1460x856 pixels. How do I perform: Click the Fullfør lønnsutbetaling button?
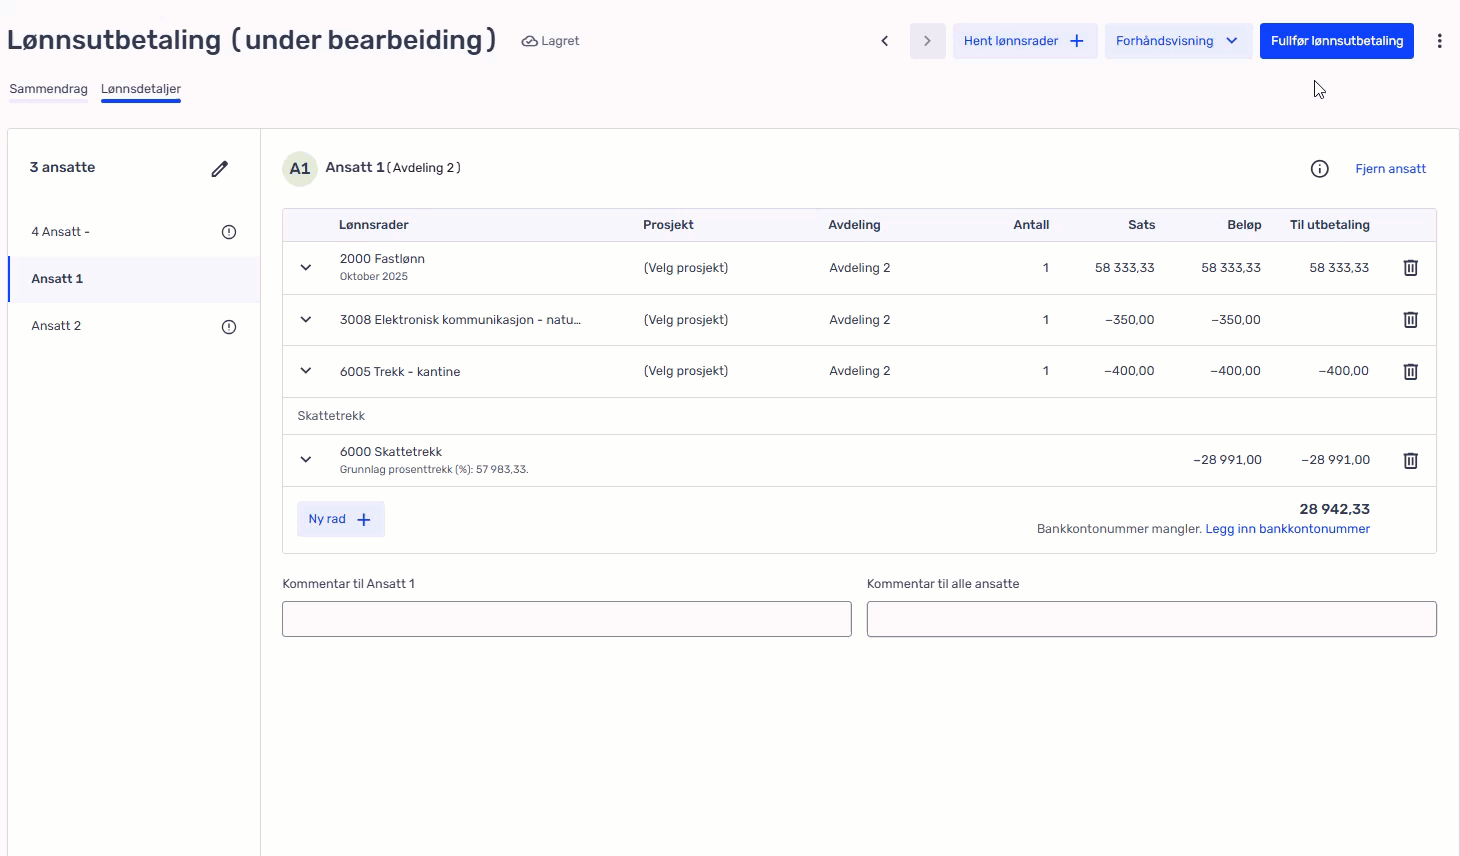[x=1336, y=41]
